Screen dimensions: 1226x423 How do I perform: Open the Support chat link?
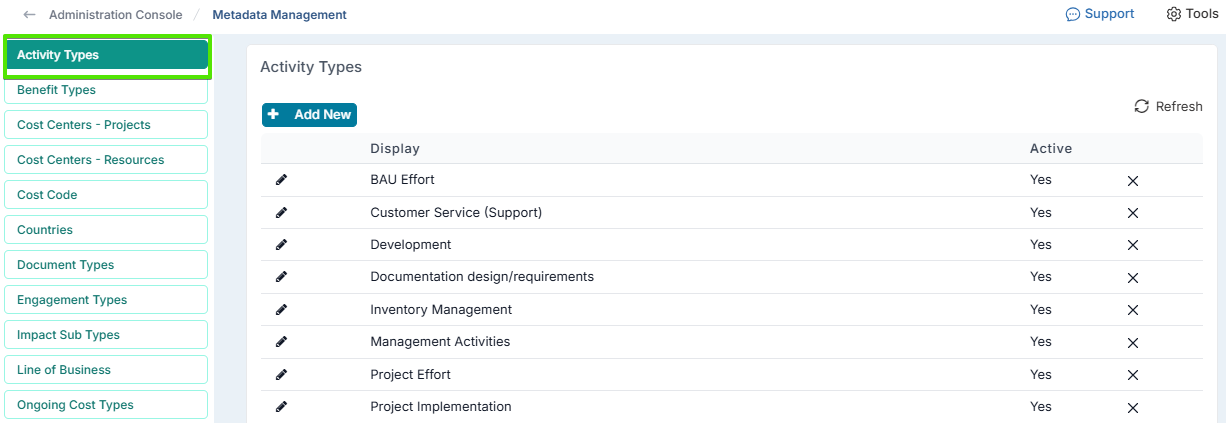pyautogui.click(x=1100, y=14)
